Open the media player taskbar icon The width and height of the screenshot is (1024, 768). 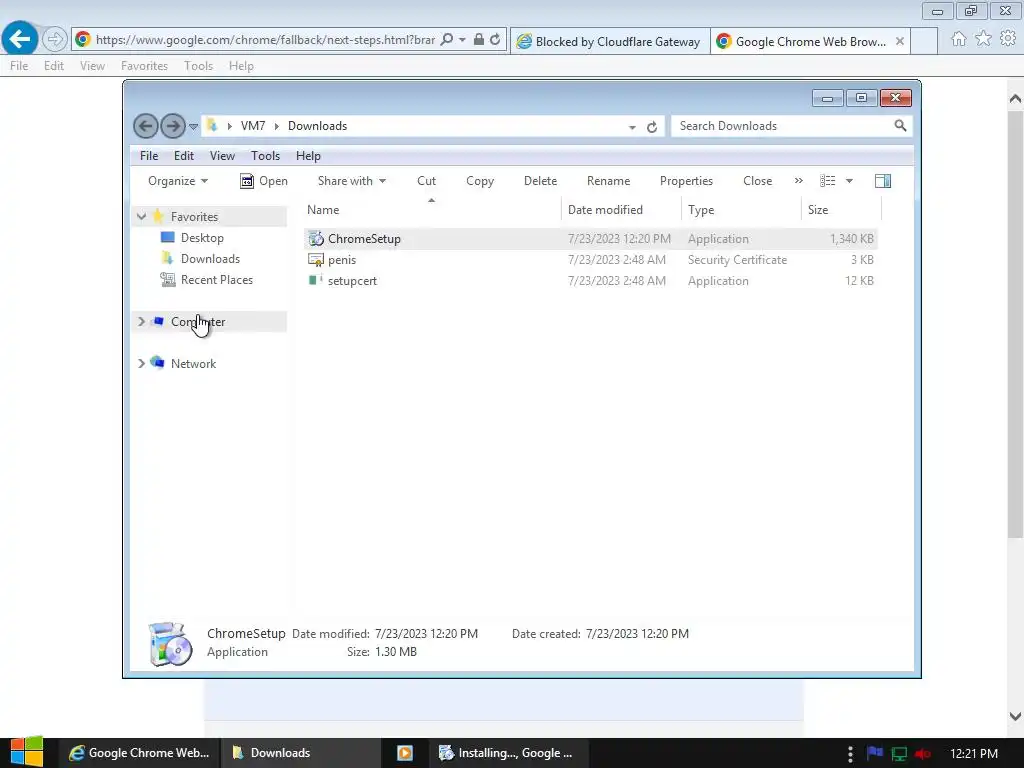(x=405, y=753)
